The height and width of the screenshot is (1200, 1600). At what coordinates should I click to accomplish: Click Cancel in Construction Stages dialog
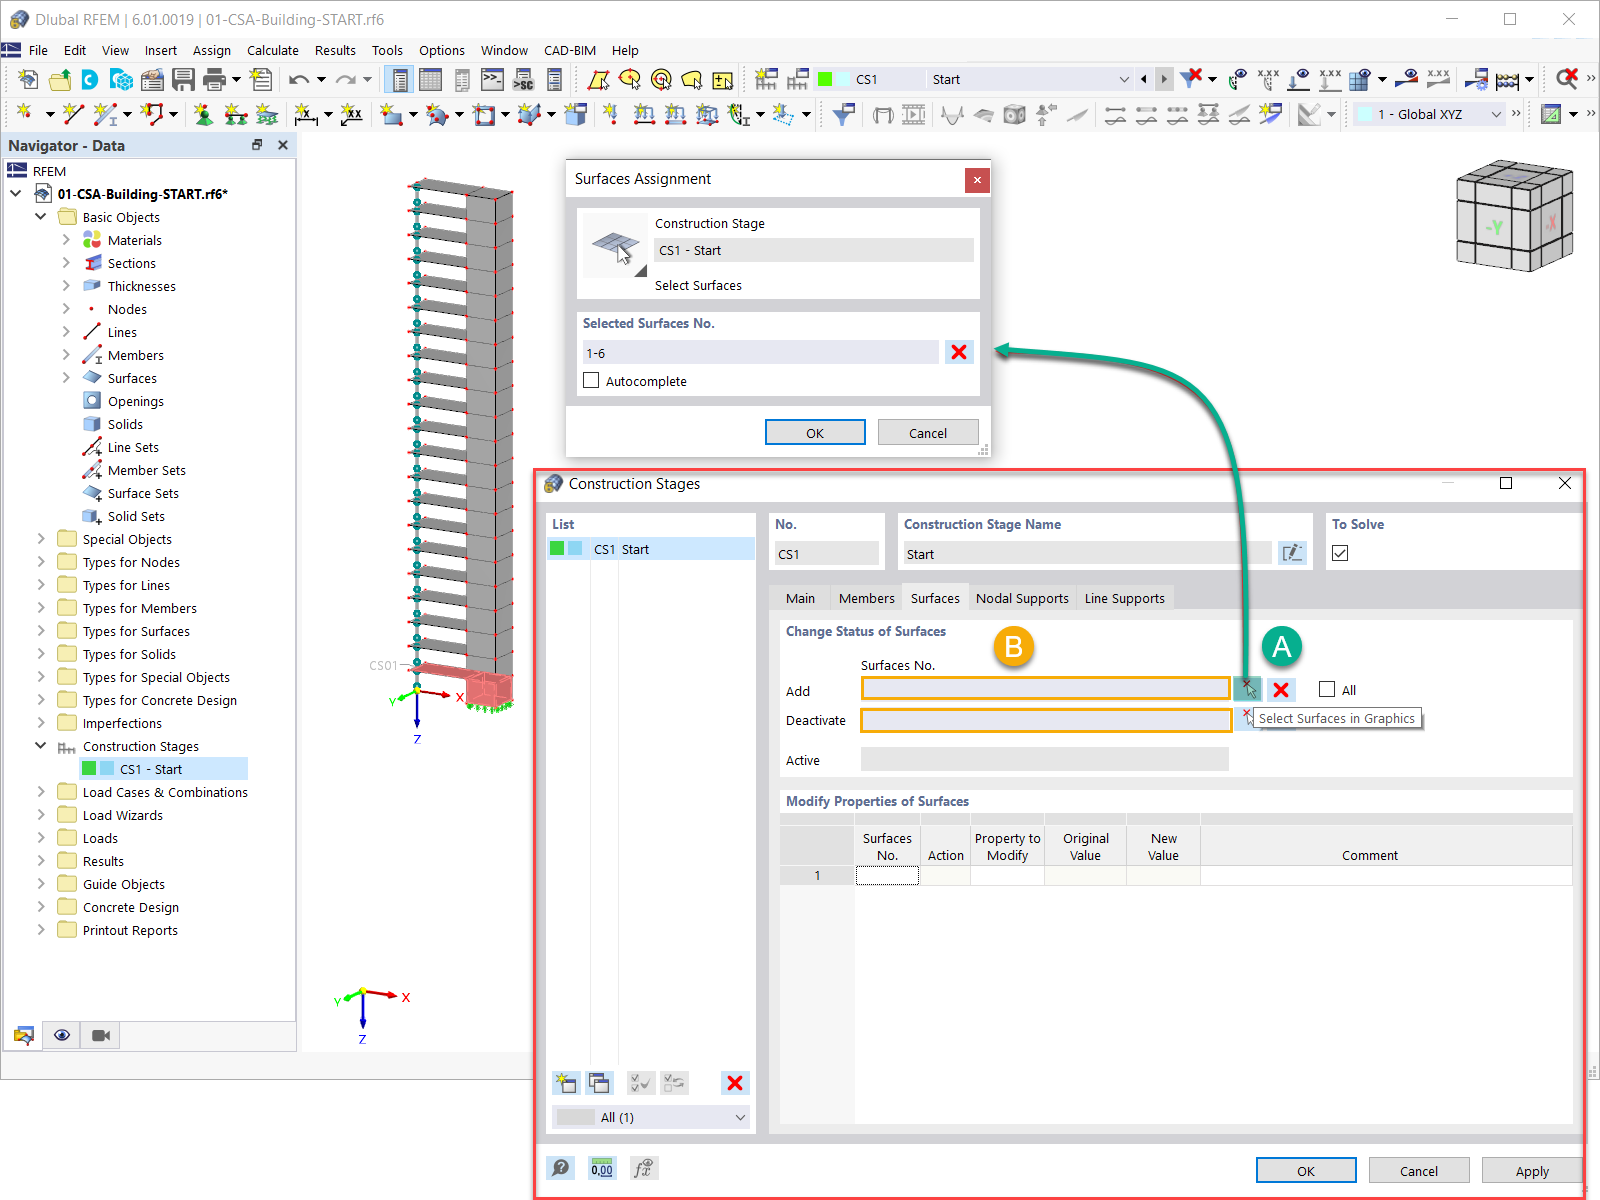click(1419, 1170)
